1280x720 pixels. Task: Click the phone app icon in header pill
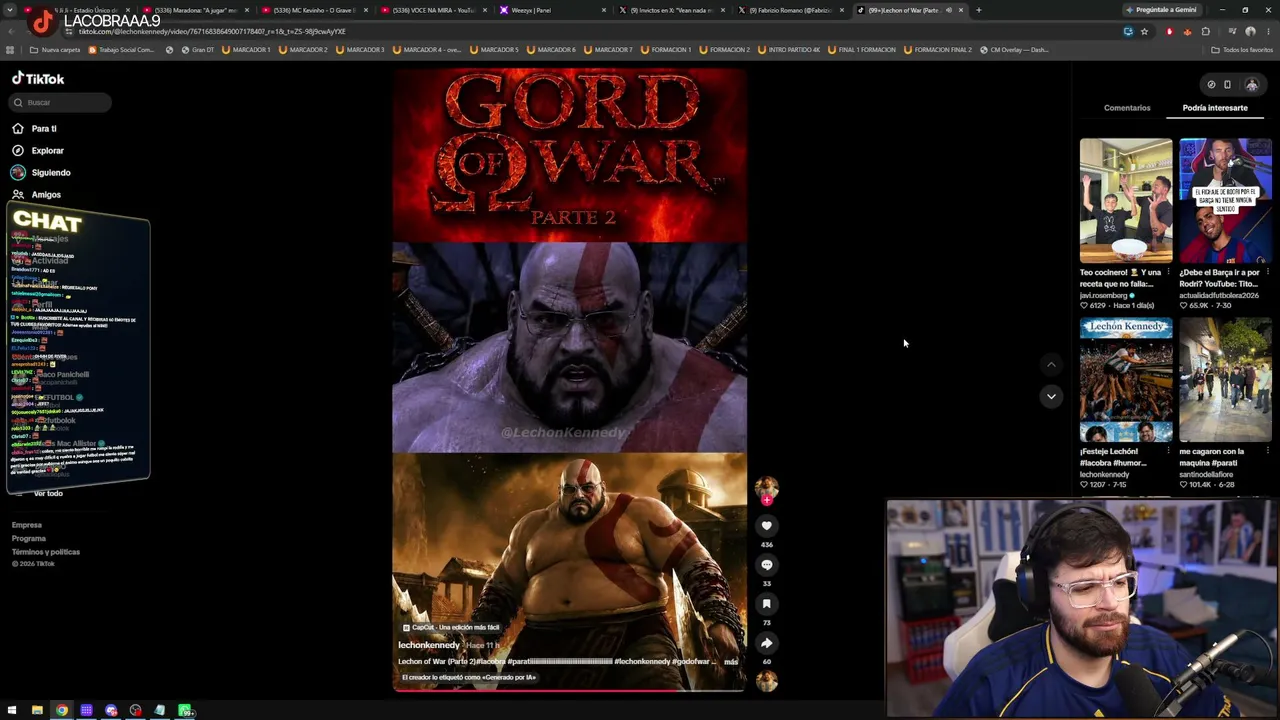point(1227,85)
